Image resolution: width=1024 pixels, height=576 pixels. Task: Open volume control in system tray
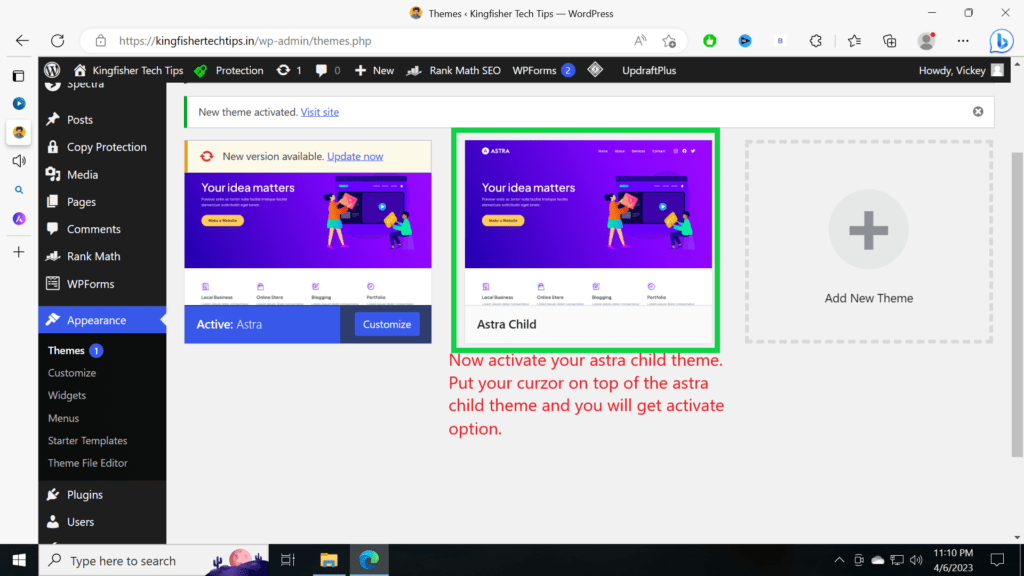(916, 560)
